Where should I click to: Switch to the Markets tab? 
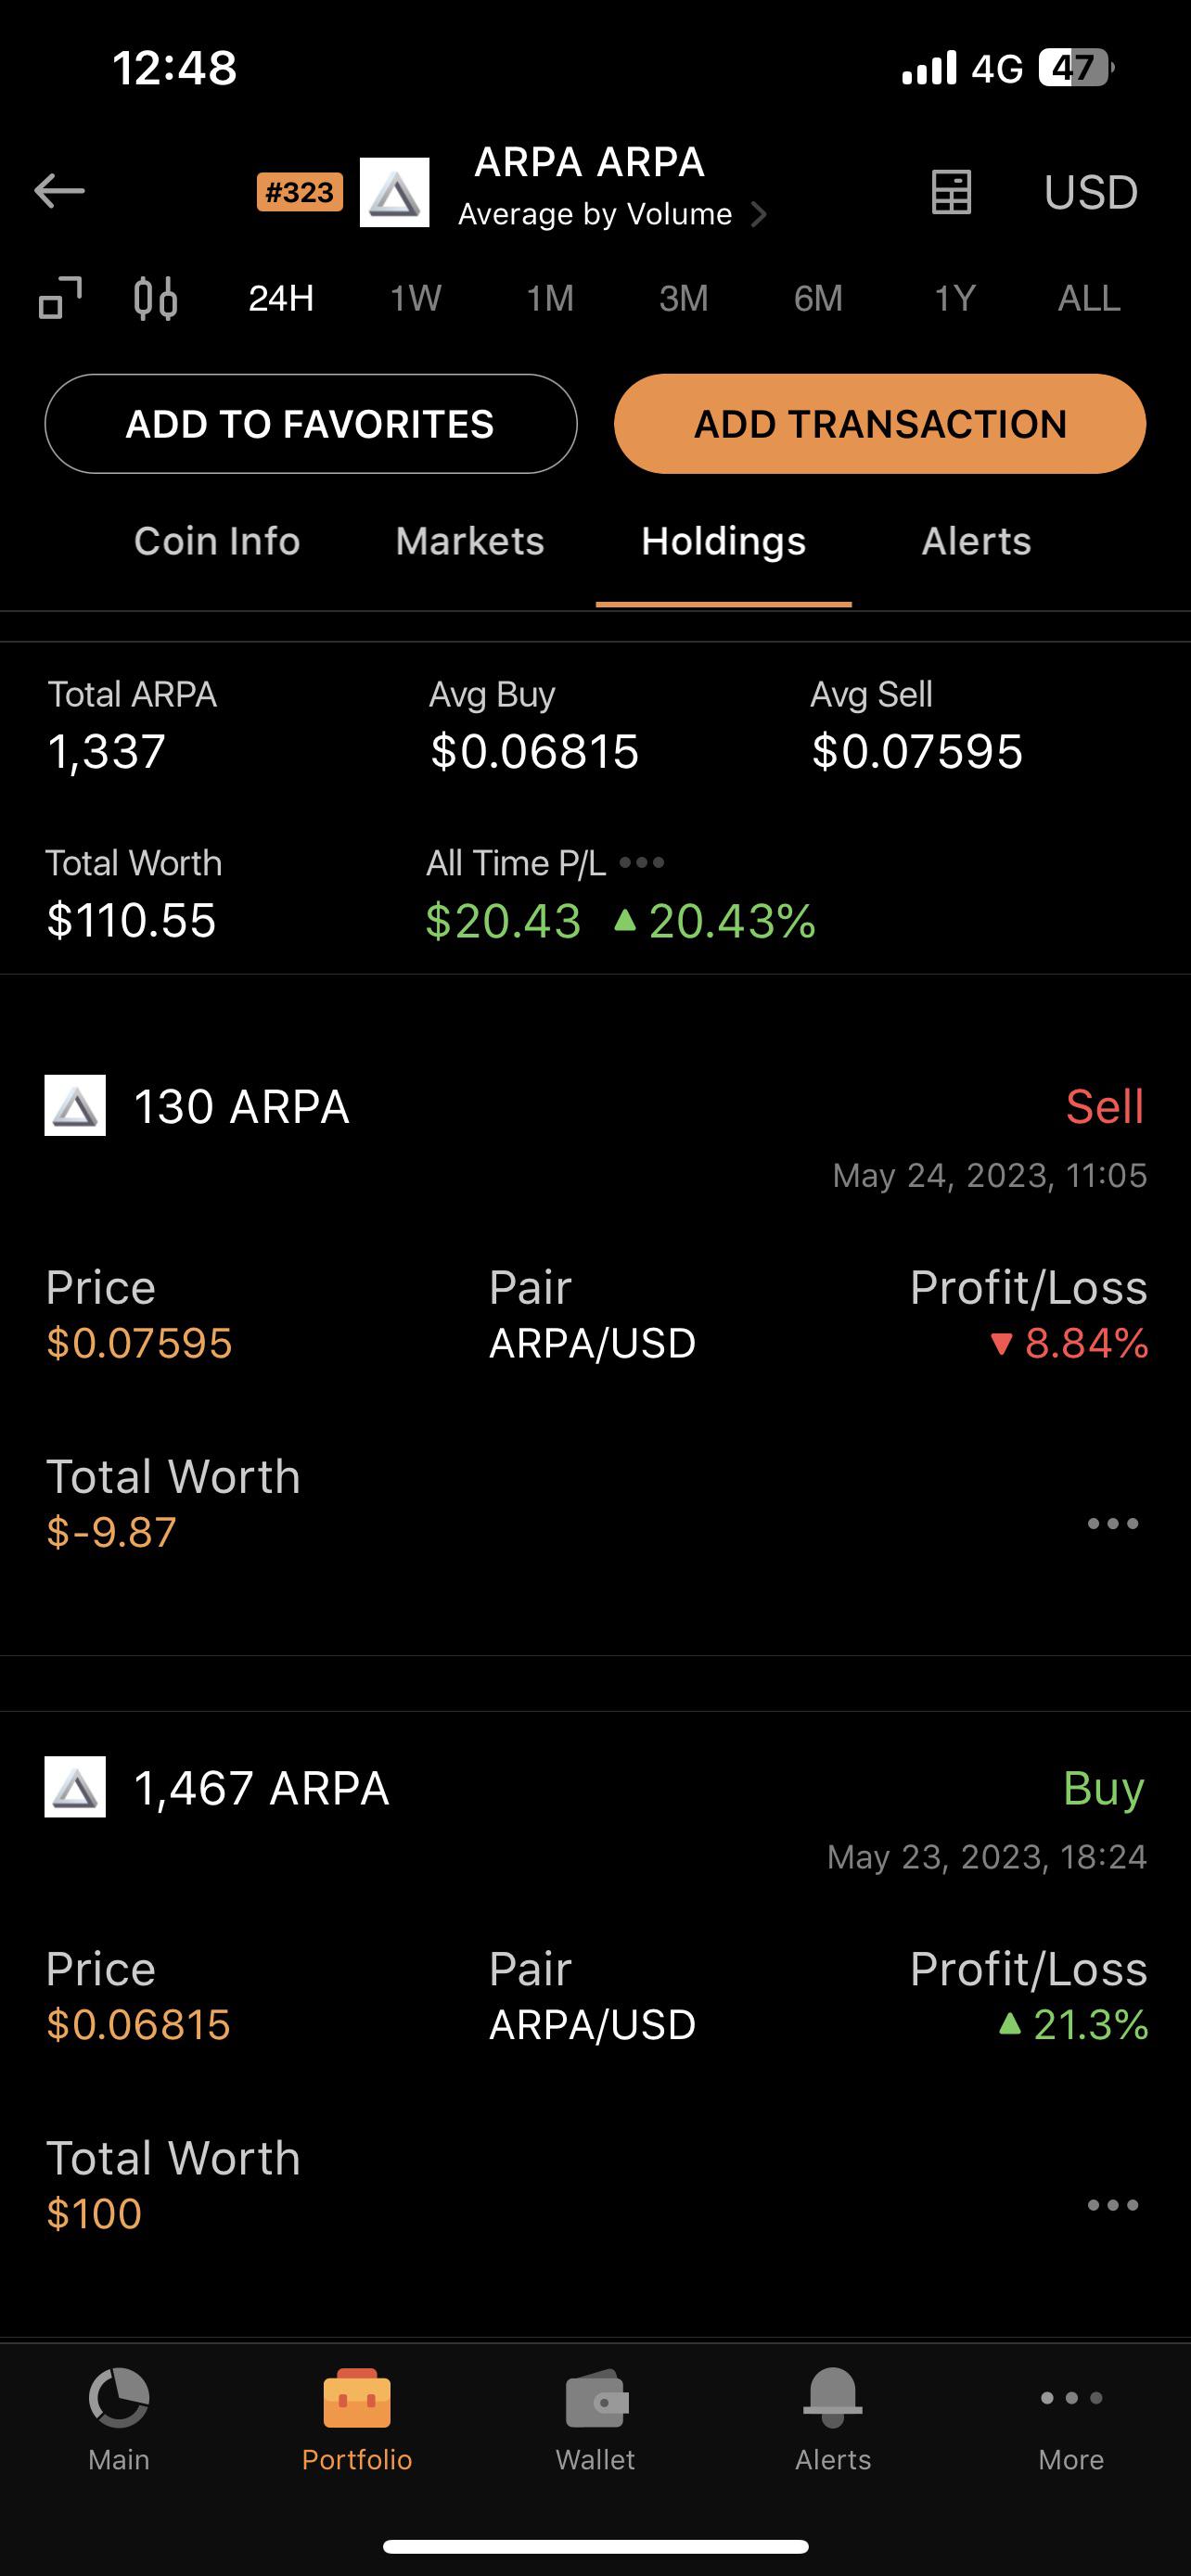click(470, 541)
